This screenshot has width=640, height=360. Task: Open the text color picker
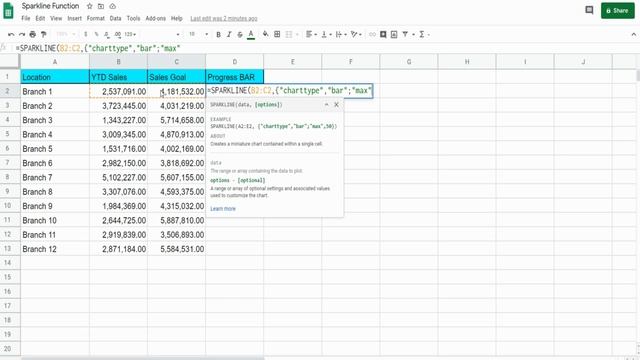(x=251, y=34)
